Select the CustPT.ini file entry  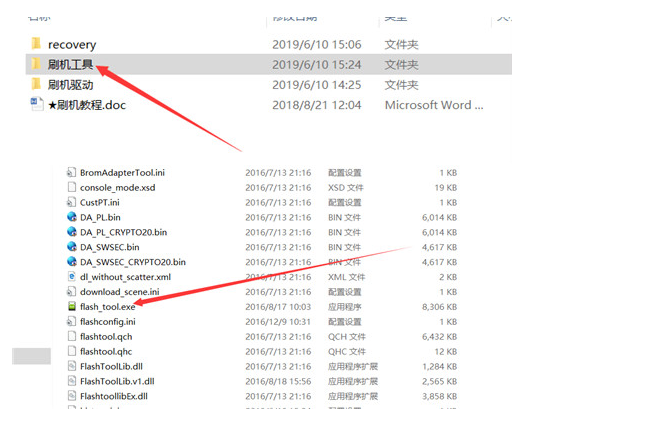99,202
